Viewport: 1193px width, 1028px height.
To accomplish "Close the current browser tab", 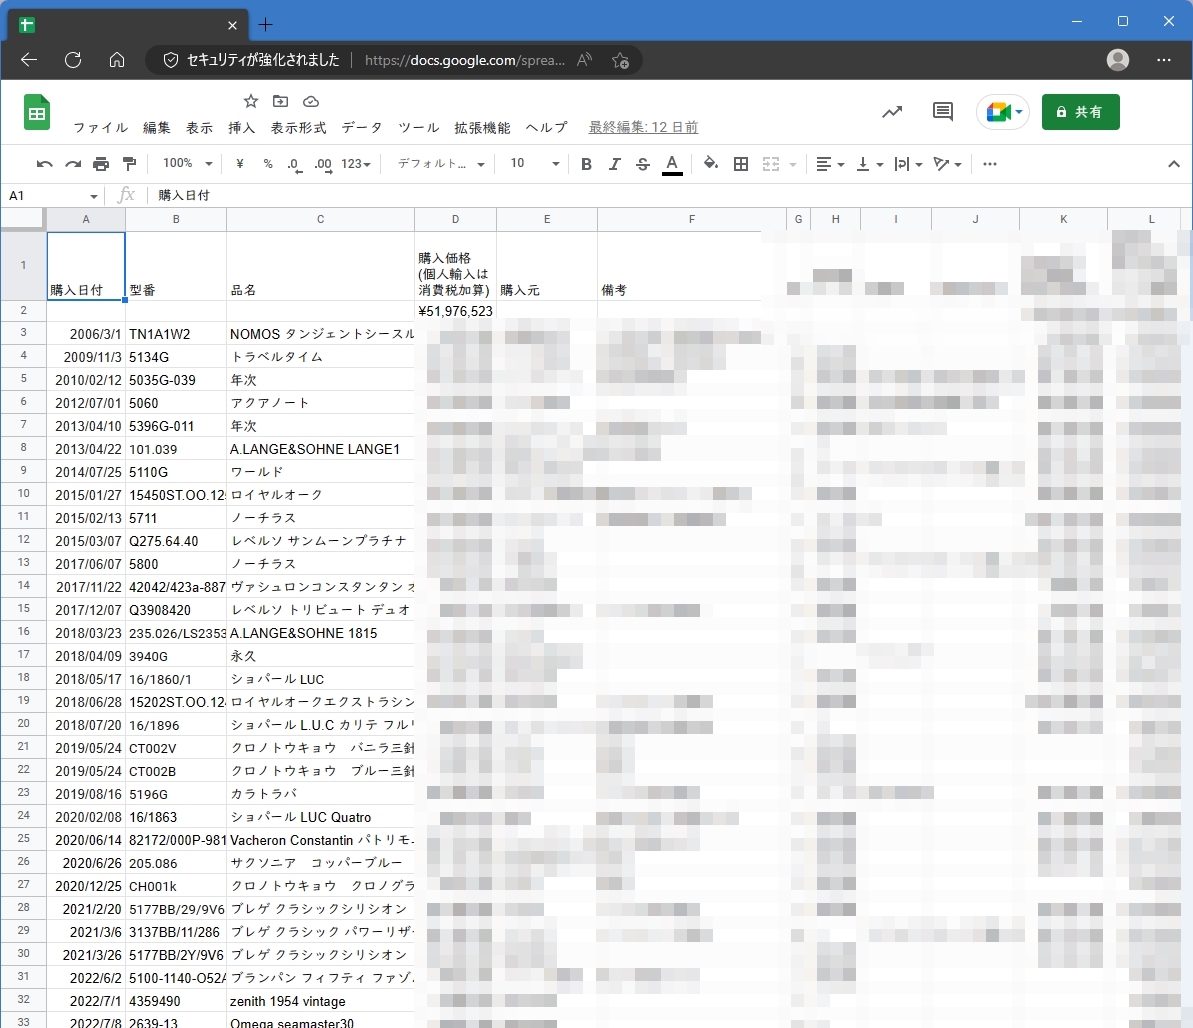I will 232,25.
